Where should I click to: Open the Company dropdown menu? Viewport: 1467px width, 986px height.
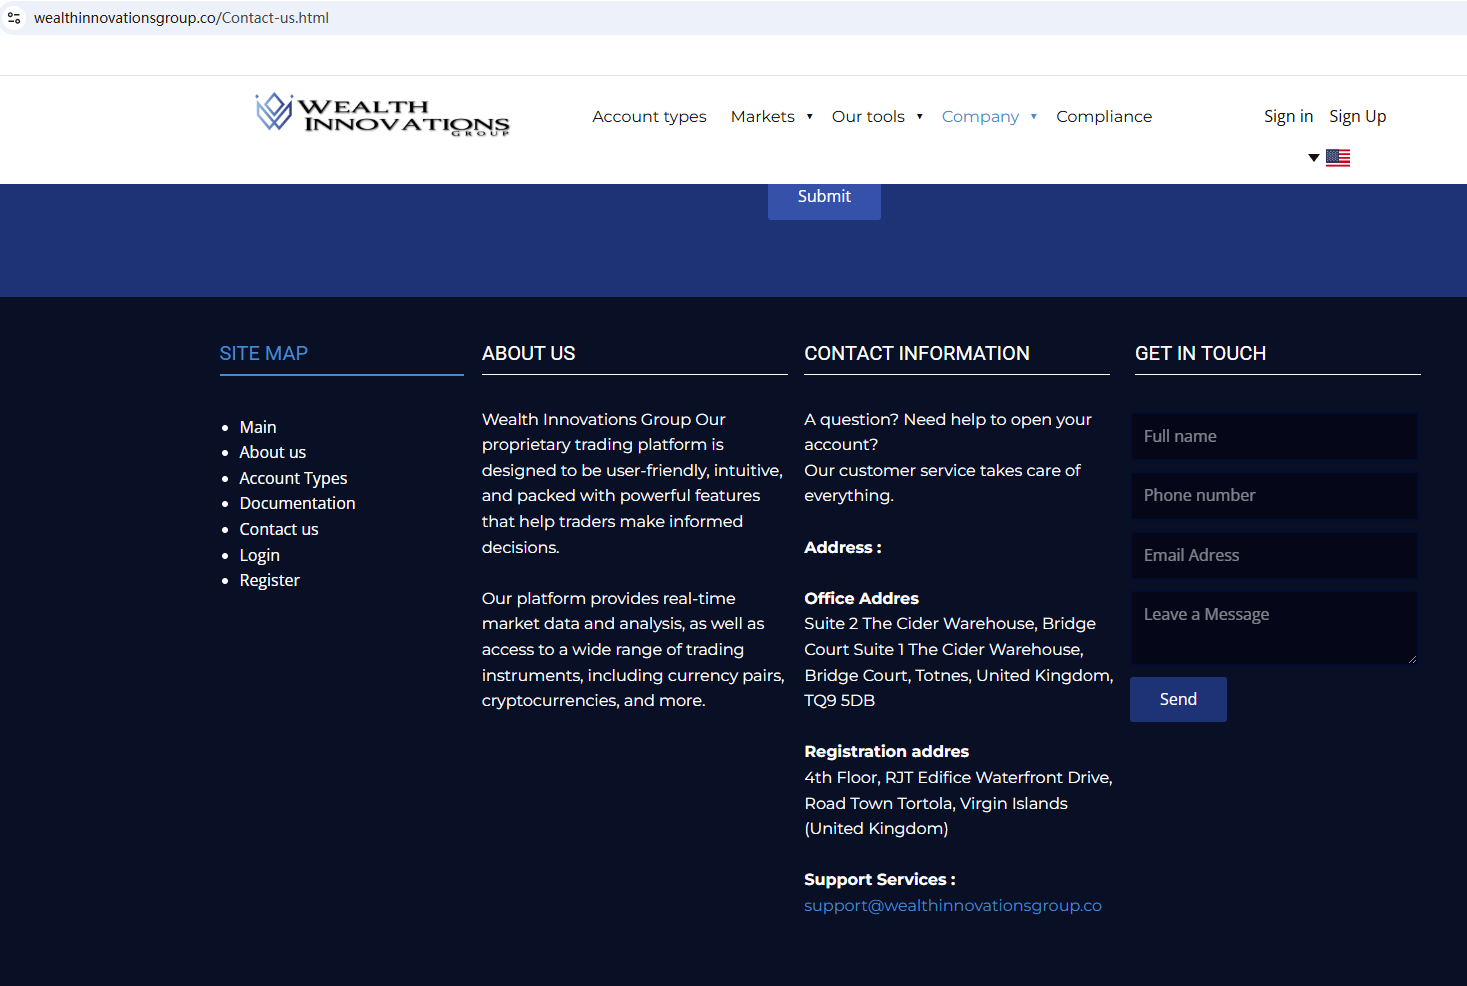(x=988, y=117)
